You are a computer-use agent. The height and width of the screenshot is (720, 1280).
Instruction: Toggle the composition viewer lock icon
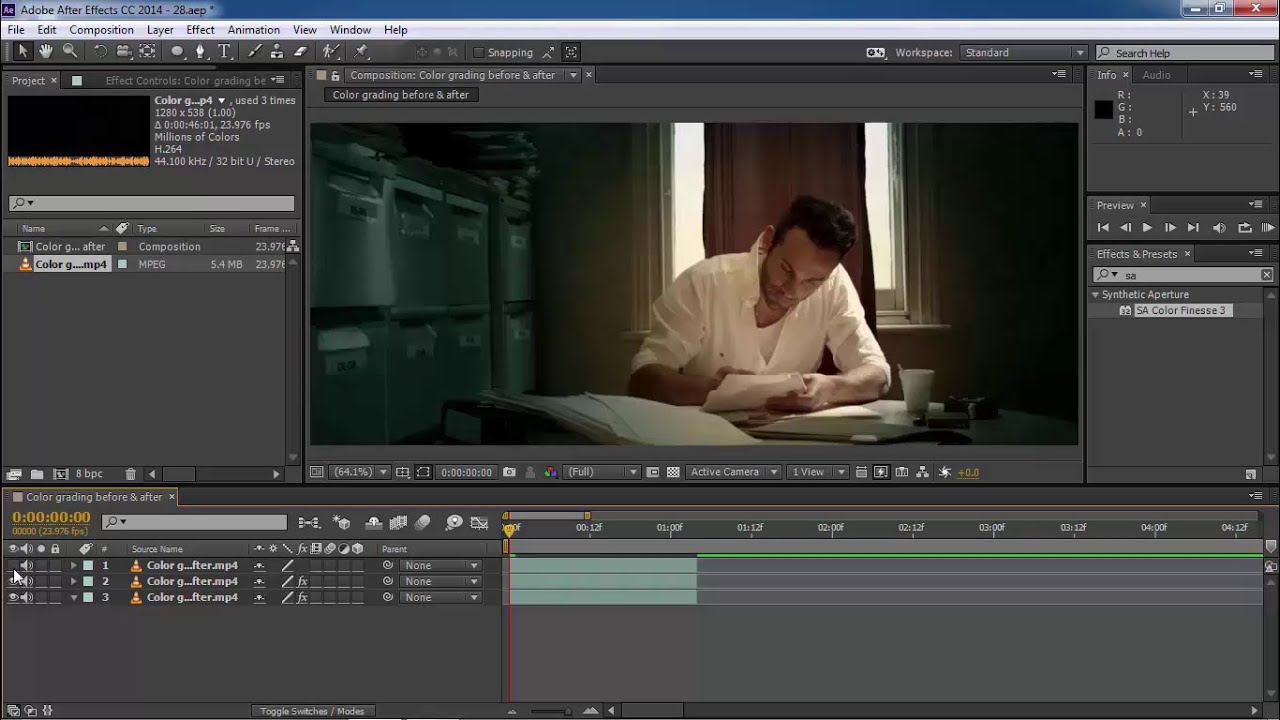336,75
